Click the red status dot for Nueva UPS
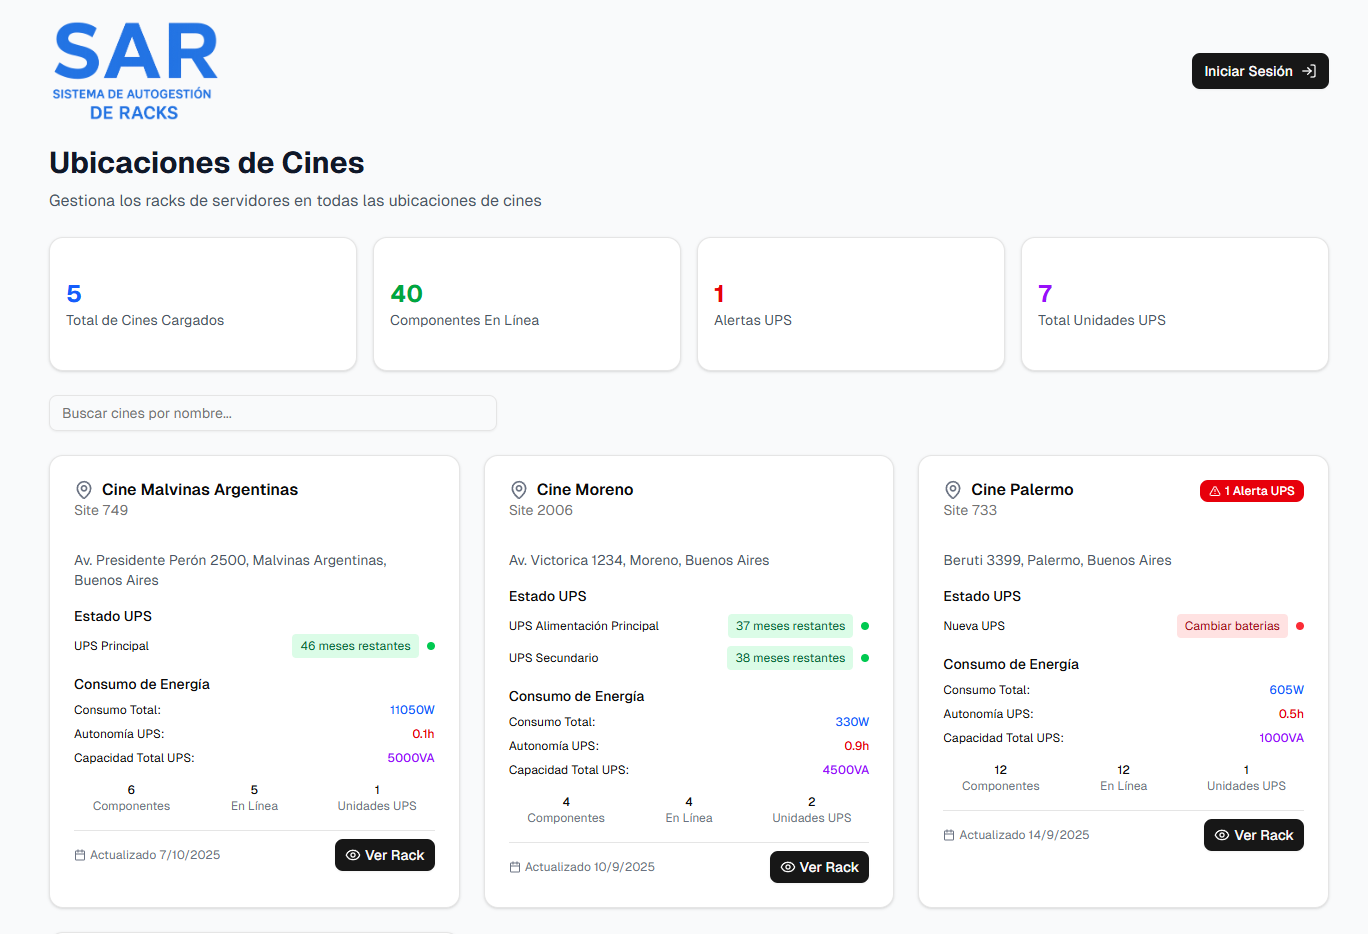 pos(1300,626)
